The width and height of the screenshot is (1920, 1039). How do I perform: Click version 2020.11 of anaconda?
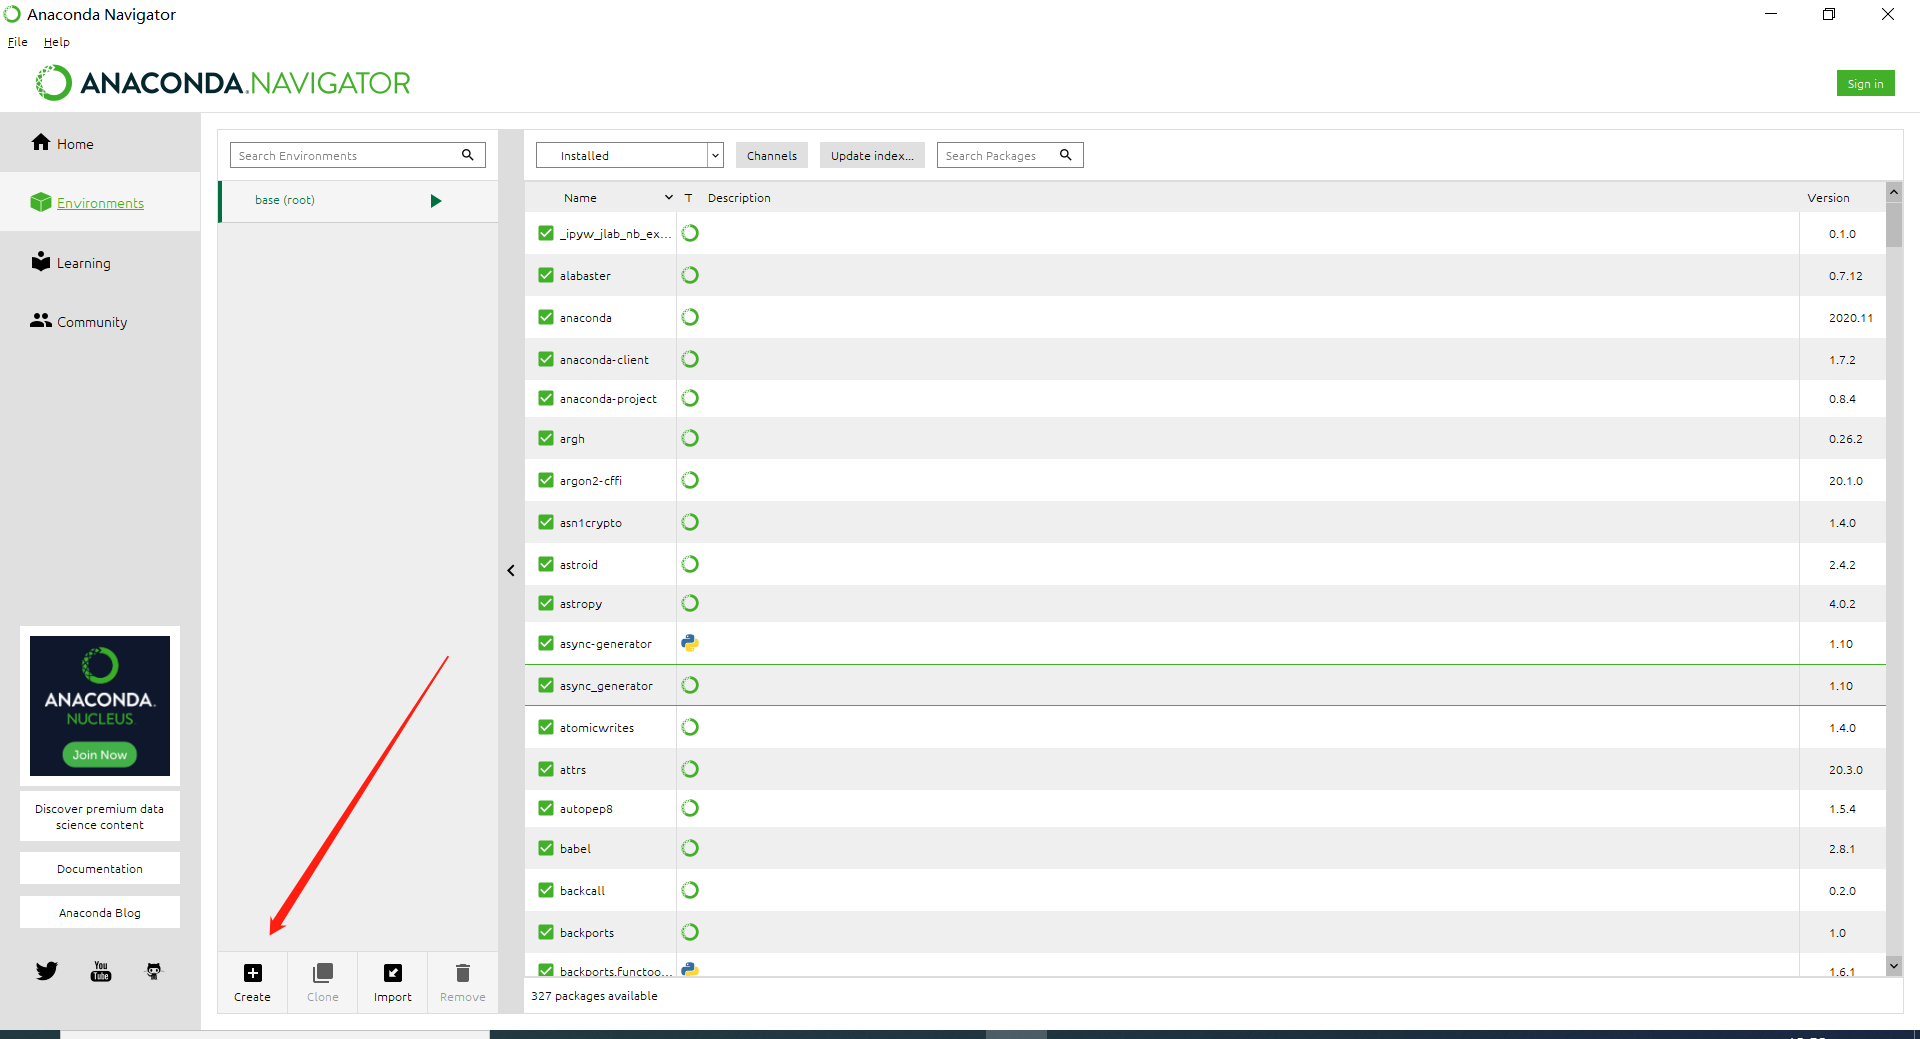[x=1851, y=318]
